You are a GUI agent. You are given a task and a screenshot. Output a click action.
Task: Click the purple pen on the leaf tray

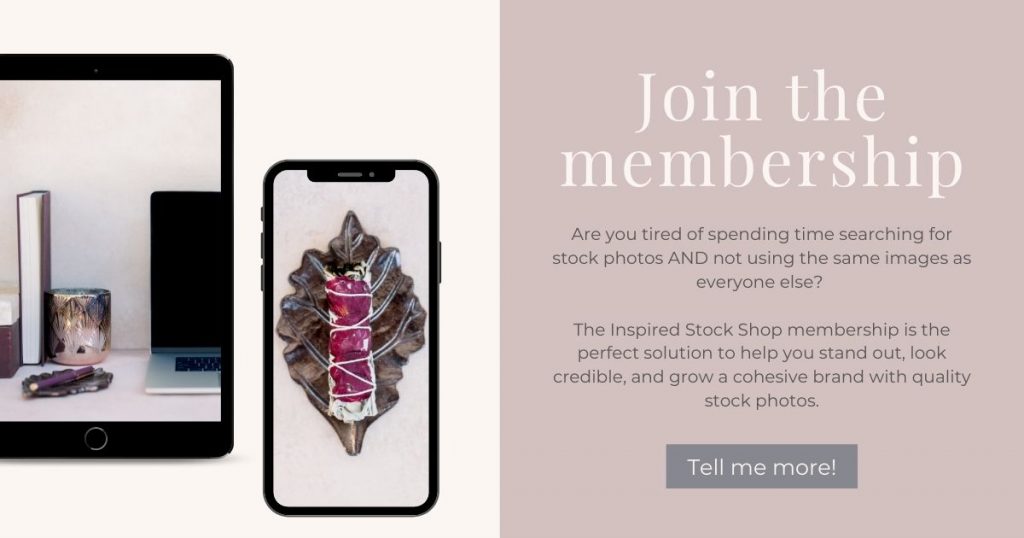[x=60, y=377]
